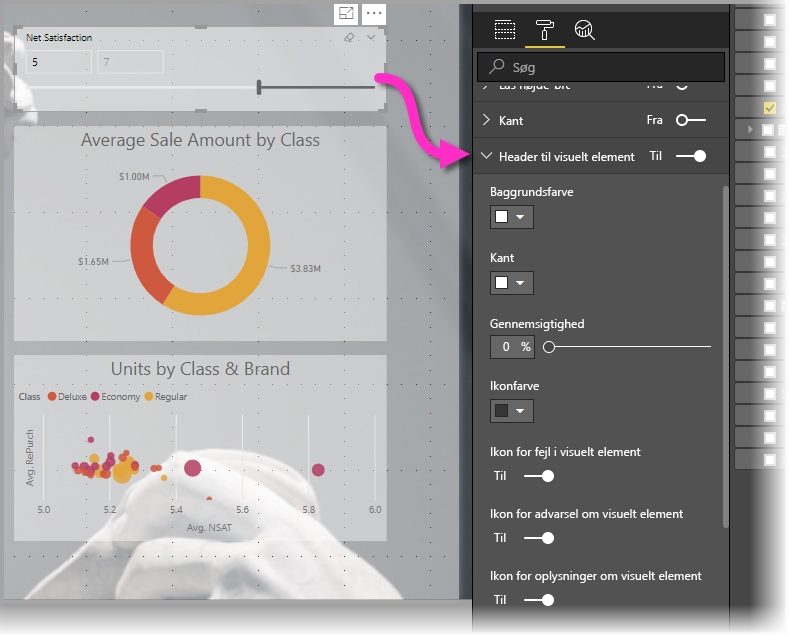Open the Baggrundsfarve color dropdown

coord(512,217)
